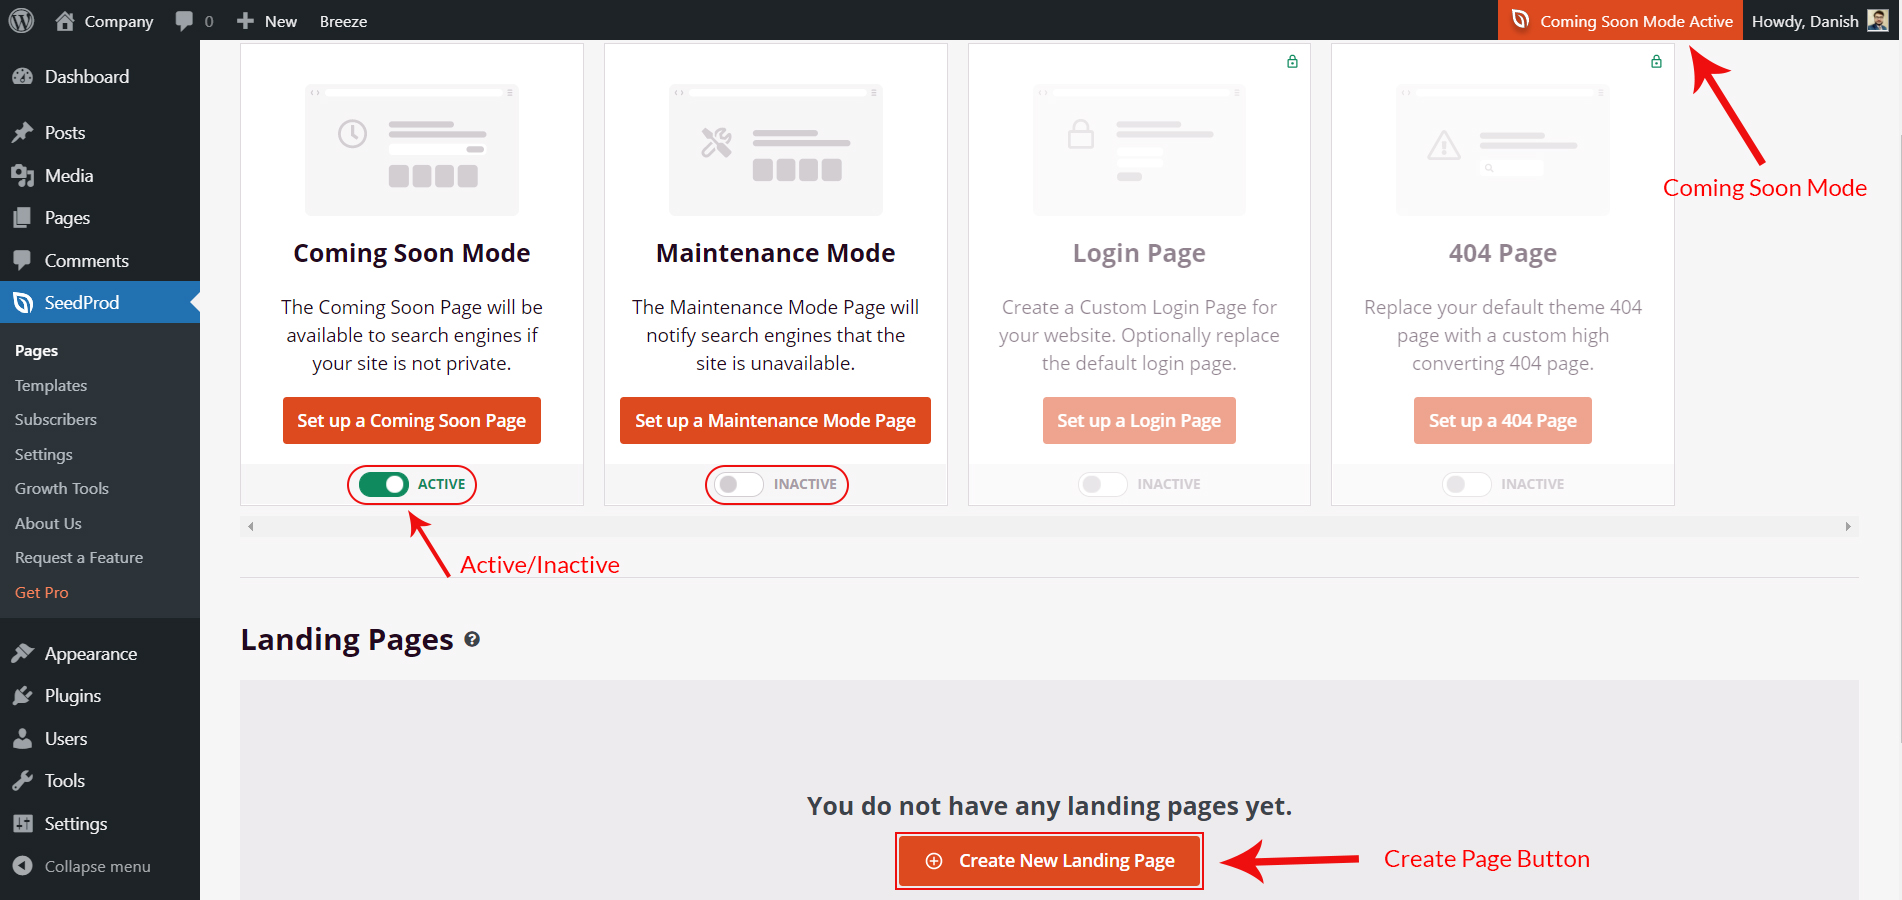Click Set up a Coming Soon Page
This screenshot has height=900, width=1902.
(412, 421)
